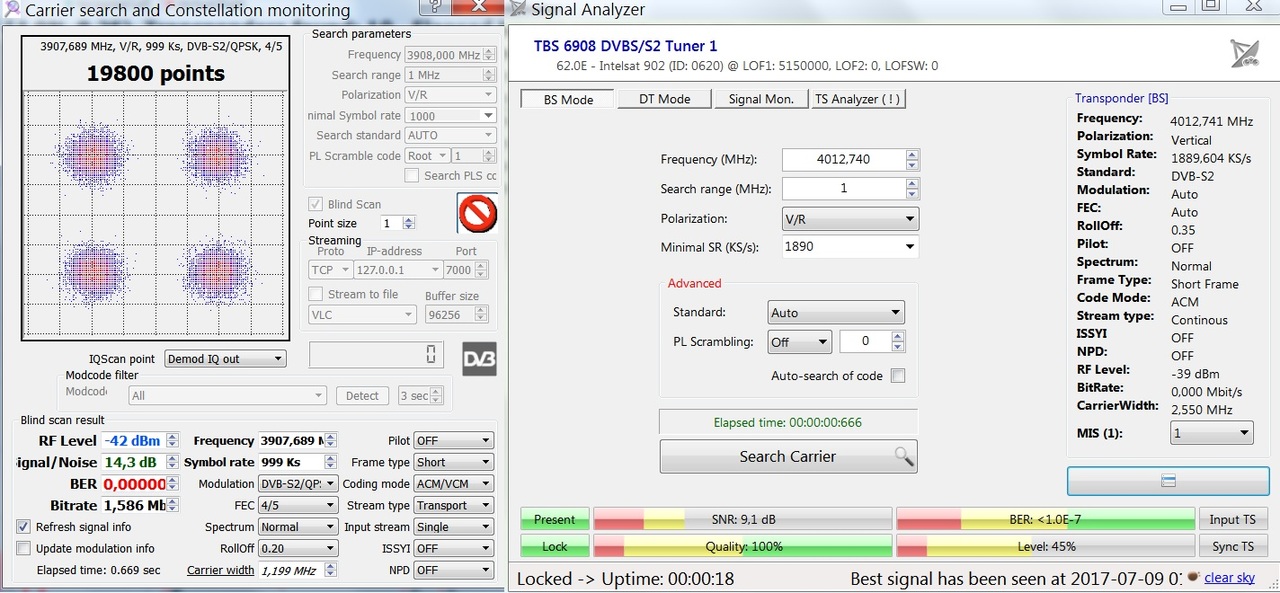Open the Polarization V/R dropdown in Signal Analyzer
1280x593 pixels.
(x=850, y=218)
